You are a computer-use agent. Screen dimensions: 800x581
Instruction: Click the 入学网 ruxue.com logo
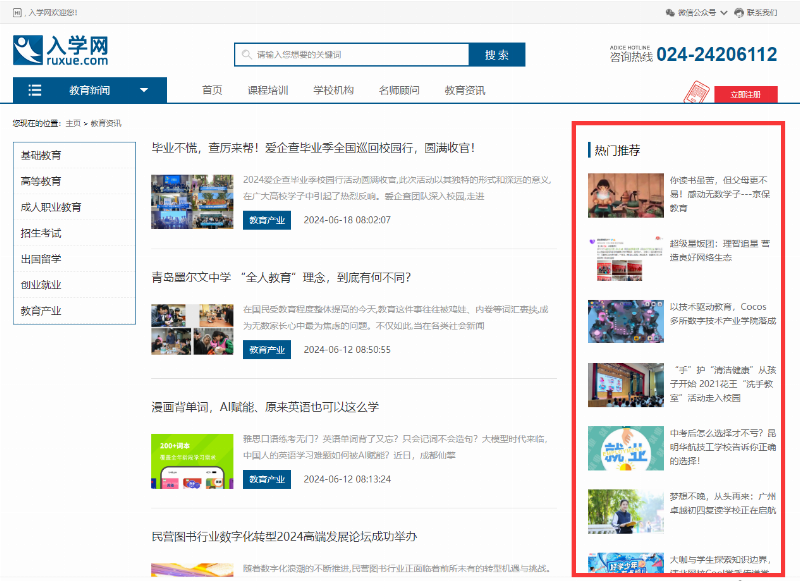click(61, 50)
